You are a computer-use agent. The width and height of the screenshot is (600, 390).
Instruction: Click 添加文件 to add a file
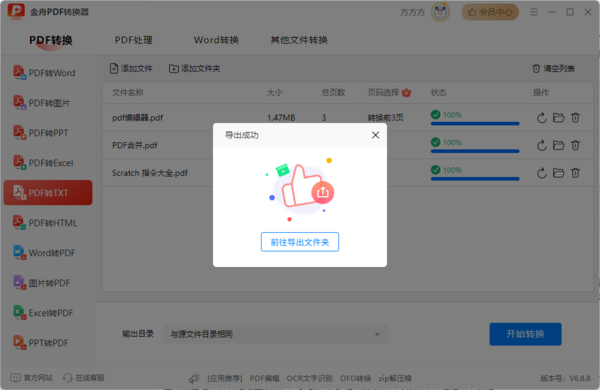coord(131,69)
